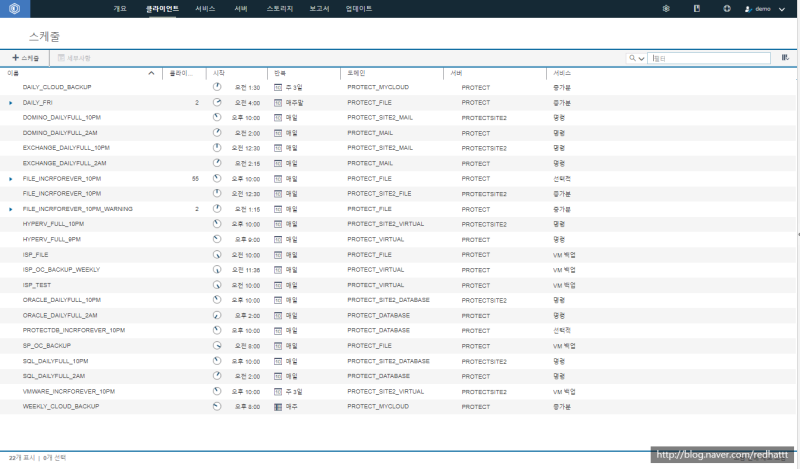Select the ISP_OC_BACKUP_WEEKLY schedule name
800x469 pixels.
click(x=61, y=269)
